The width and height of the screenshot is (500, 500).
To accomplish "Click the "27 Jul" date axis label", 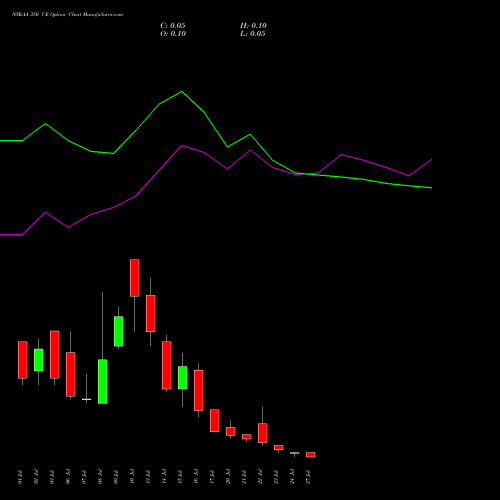I will pyautogui.click(x=308, y=477).
